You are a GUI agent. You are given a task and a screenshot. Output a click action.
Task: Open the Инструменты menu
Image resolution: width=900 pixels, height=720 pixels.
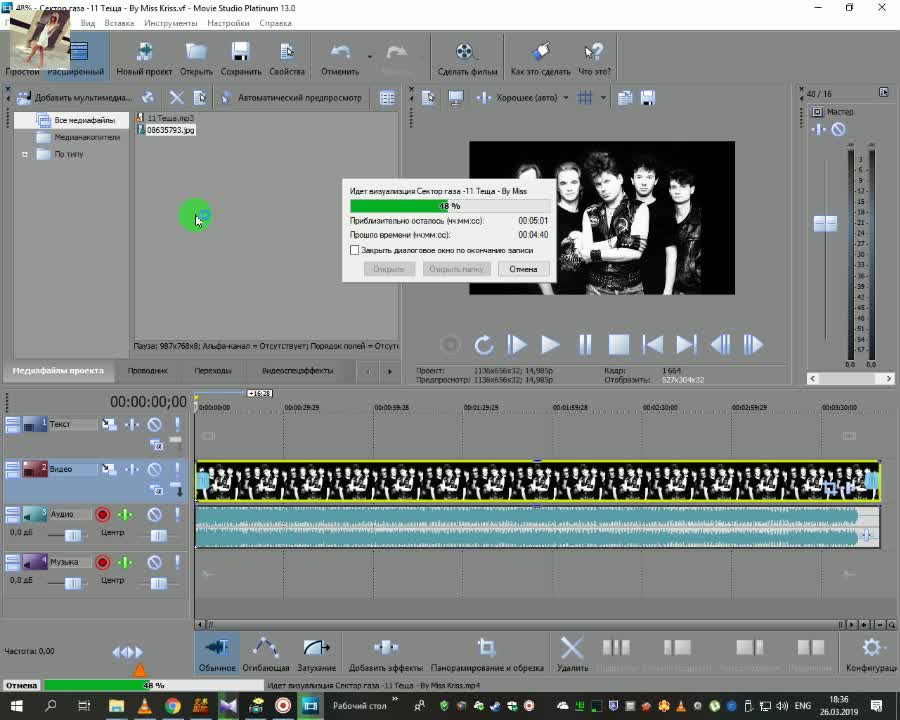[x=170, y=22]
